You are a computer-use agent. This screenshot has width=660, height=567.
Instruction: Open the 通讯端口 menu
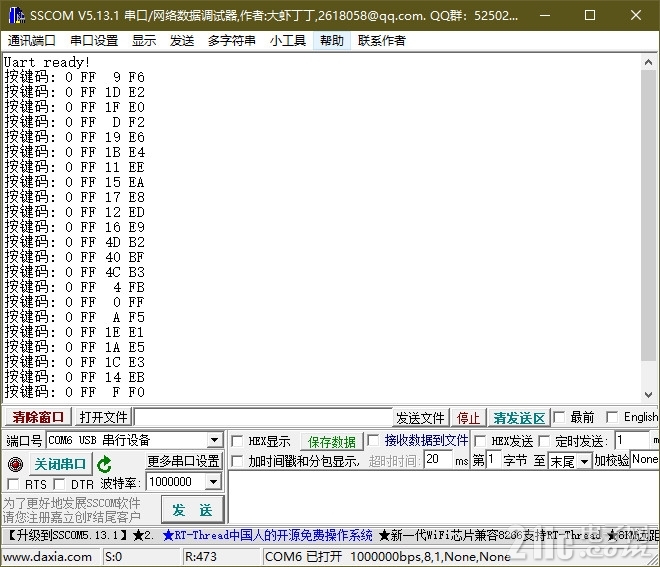coord(32,41)
